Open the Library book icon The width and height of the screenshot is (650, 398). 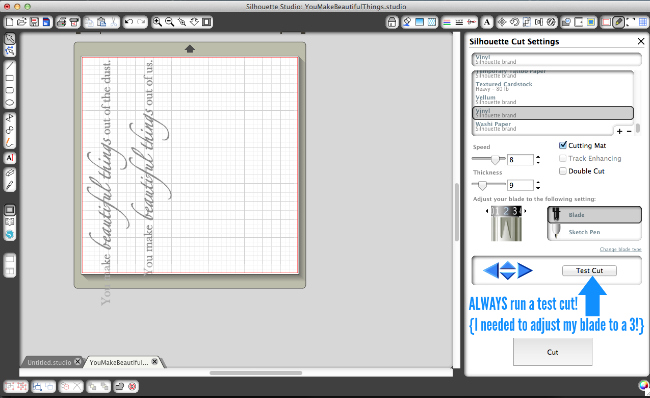pos(10,222)
